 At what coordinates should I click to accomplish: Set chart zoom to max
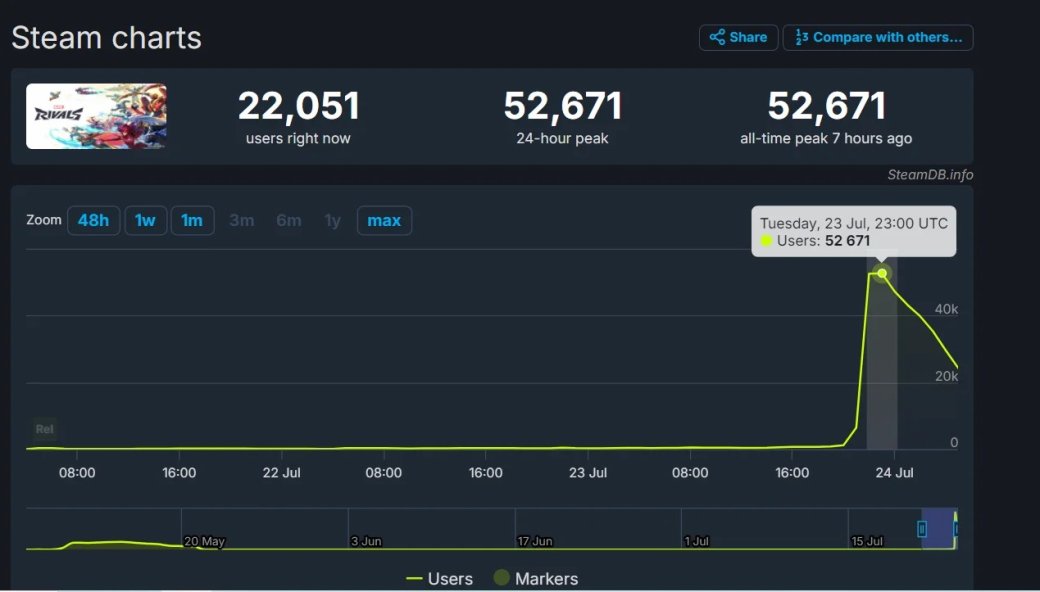point(384,221)
